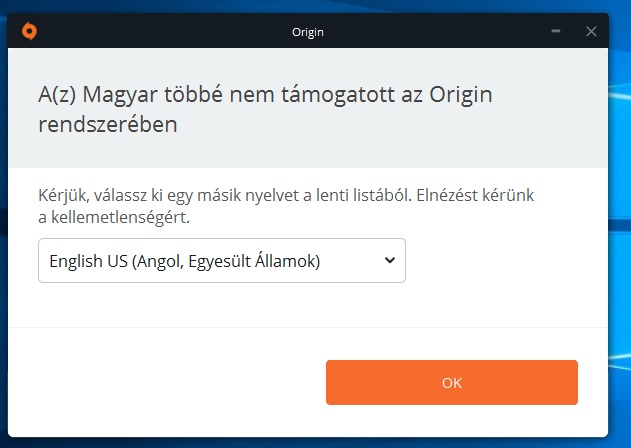Click the orange Origin logo icon

tap(30, 31)
